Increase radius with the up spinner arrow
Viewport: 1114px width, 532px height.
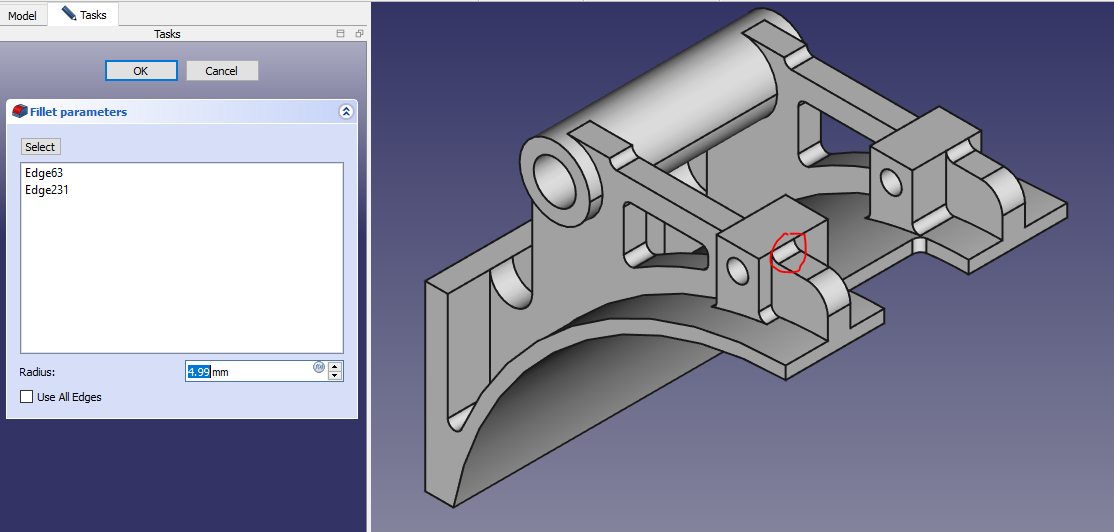pos(335,366)
